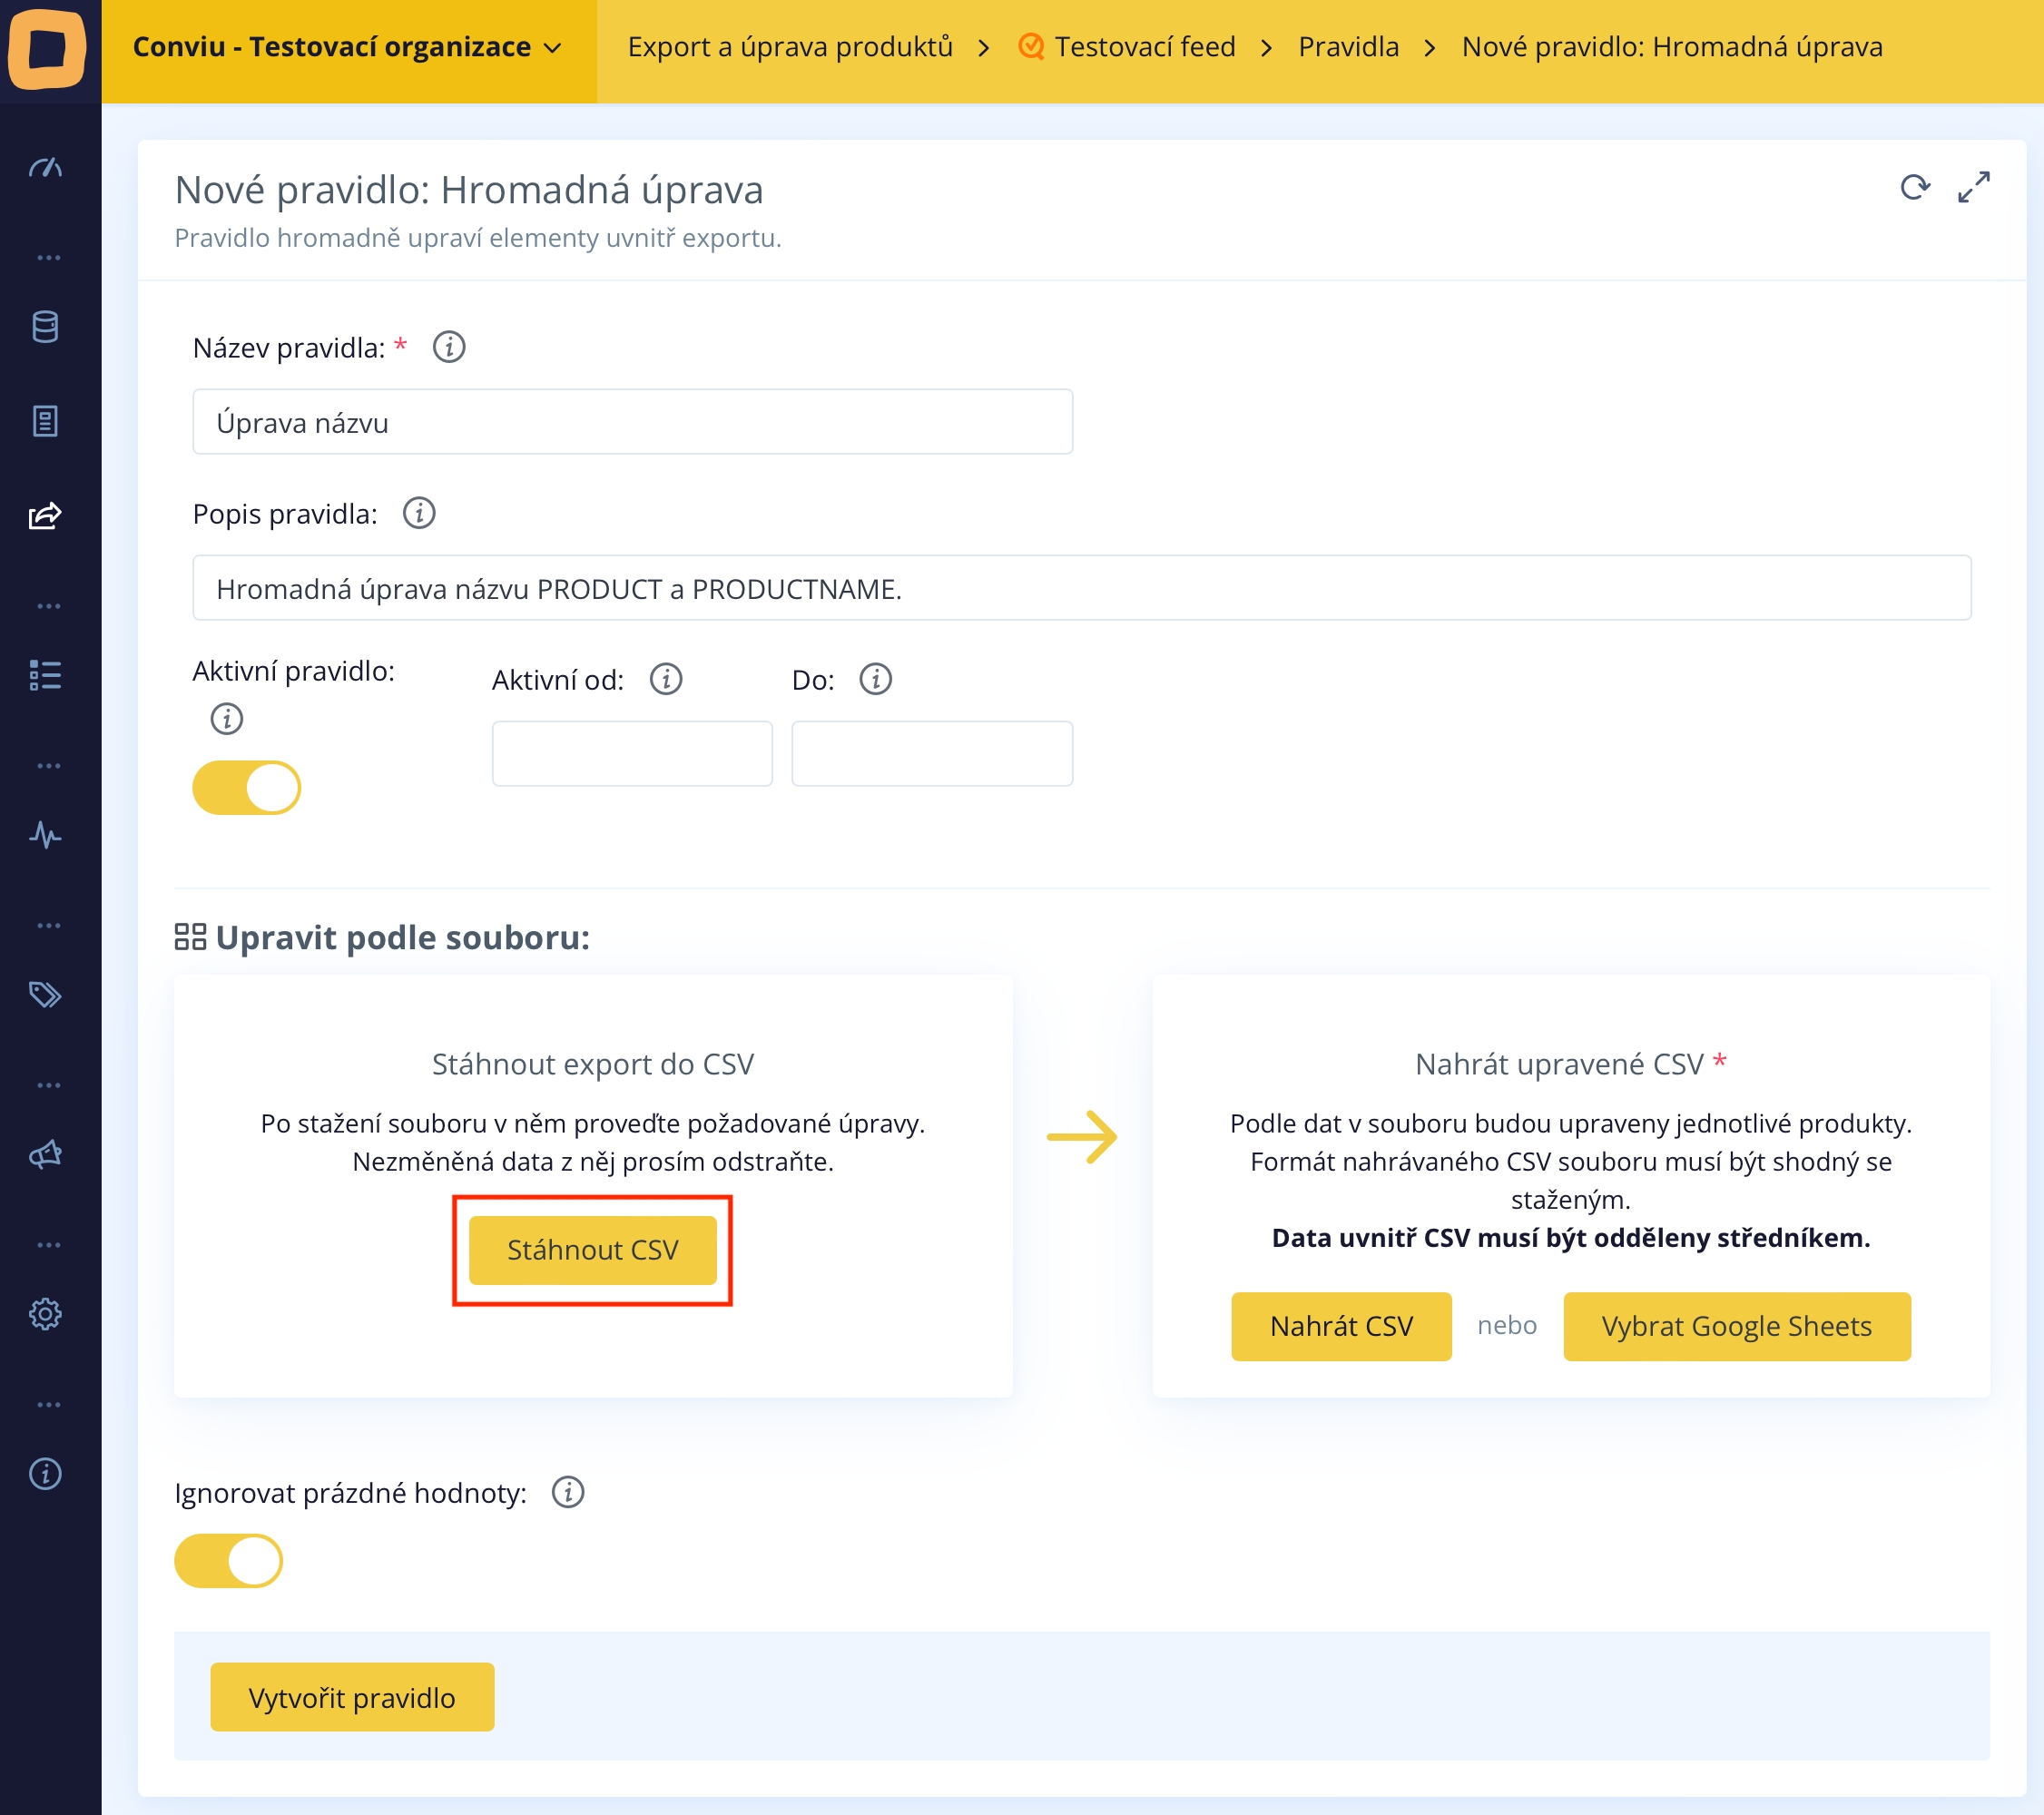This screenshot has height=1815, width=2044.
Task: Open the Conviu organization dropdown
Action: click(x=348, y=47)
